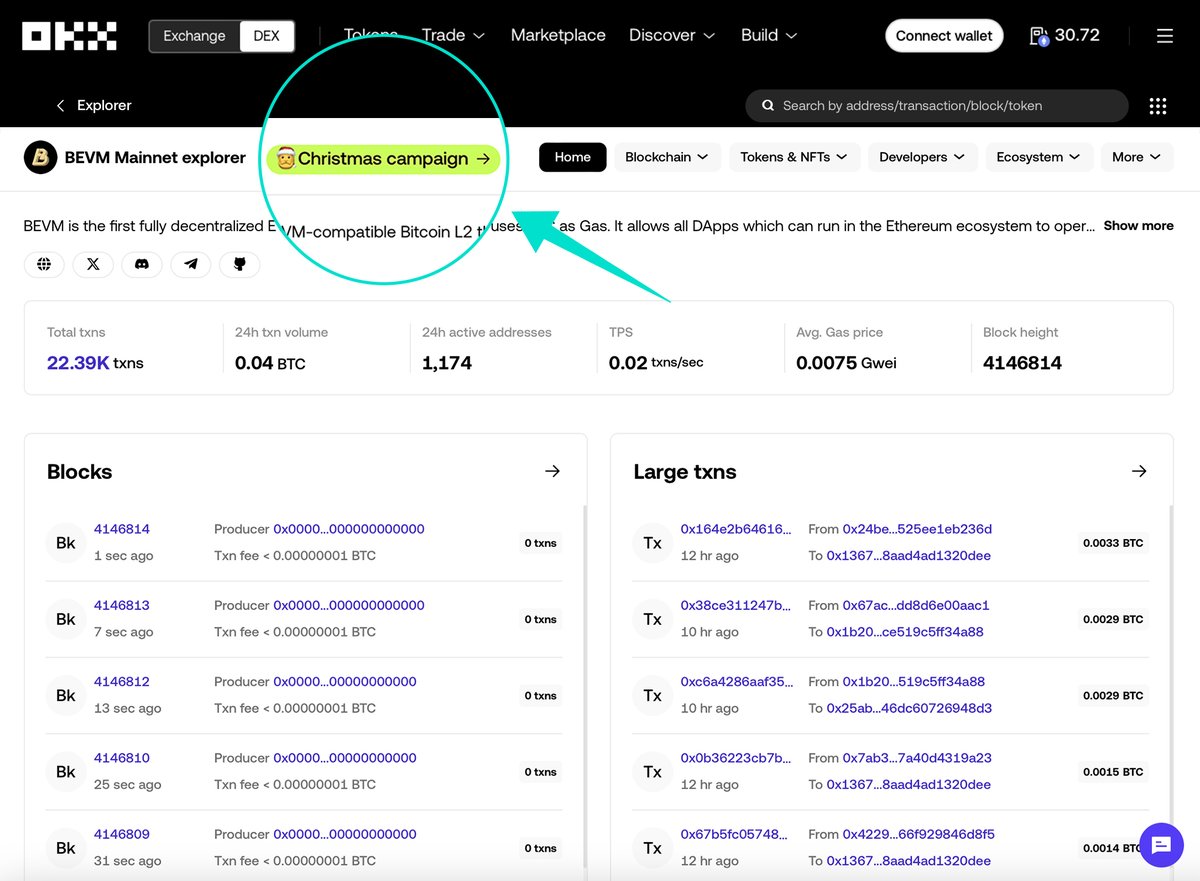The image size is (1200, 881).
Task: Click the Large txns panel arrow icon
Action: coord(1139,471)
